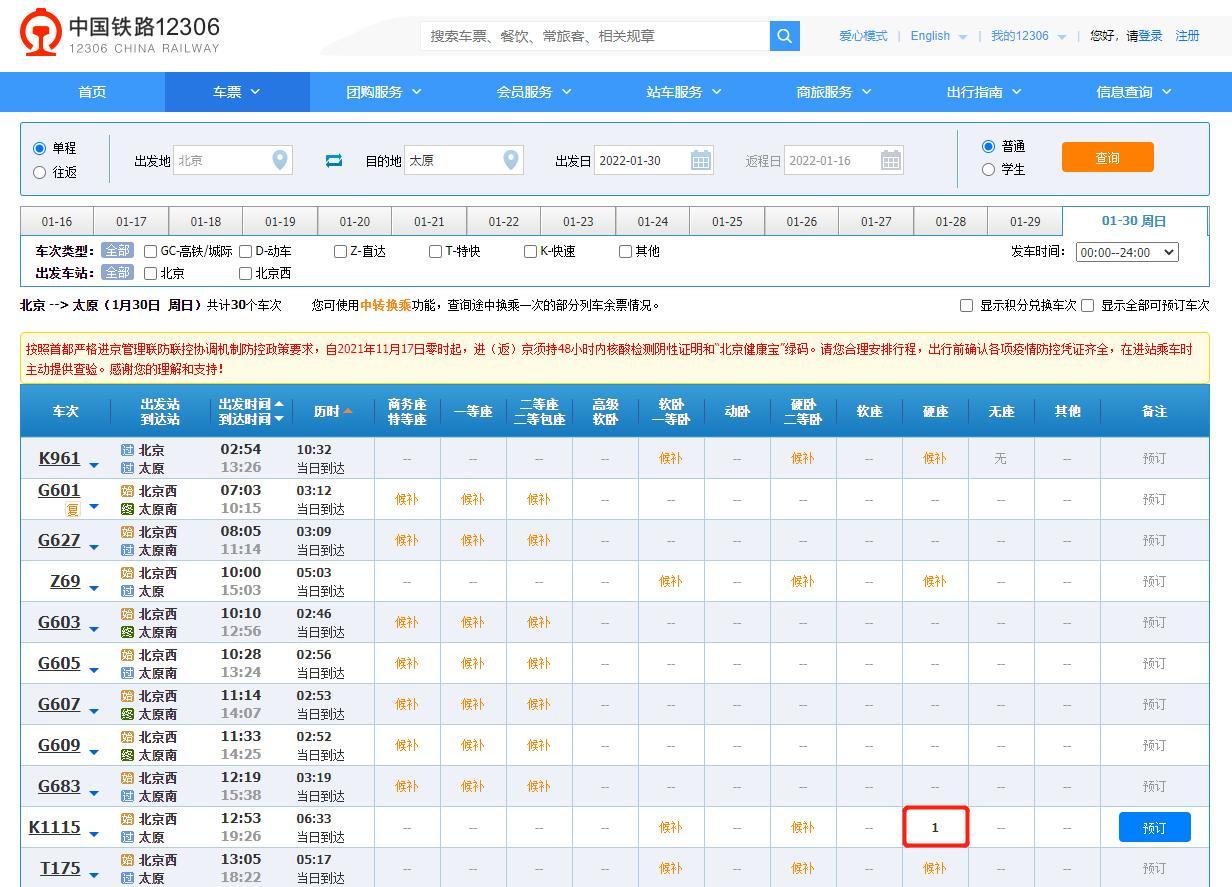
Task: Click the orange 查询 search button
Action: (1107, 157)
